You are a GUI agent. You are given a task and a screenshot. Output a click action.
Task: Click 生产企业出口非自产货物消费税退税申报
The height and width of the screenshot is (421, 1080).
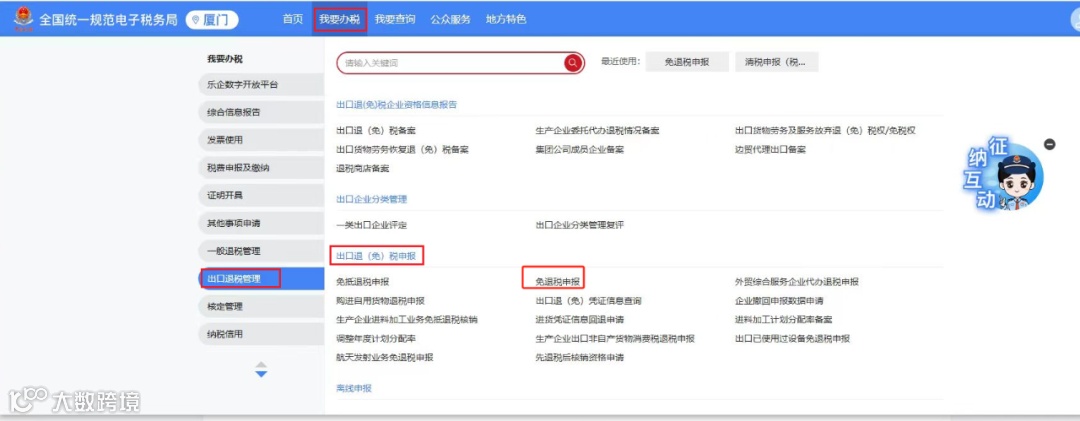tap(615, 339)
